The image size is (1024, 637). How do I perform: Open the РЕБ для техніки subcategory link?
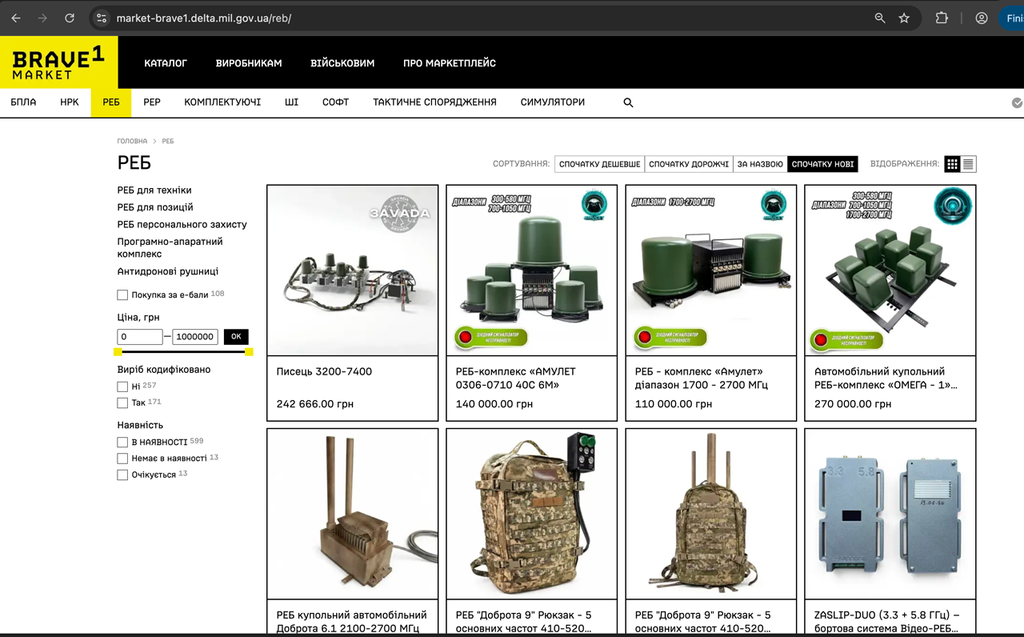pos(154,190)
